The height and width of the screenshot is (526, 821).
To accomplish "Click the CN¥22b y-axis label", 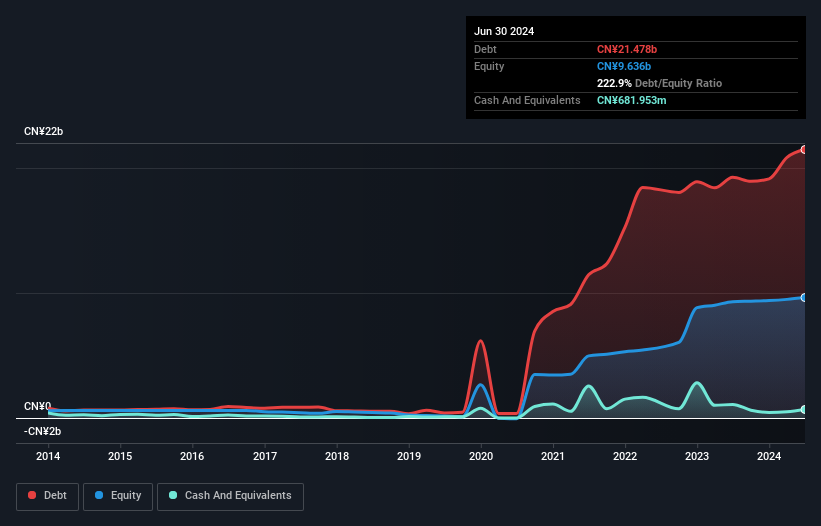I will (43, 131).
